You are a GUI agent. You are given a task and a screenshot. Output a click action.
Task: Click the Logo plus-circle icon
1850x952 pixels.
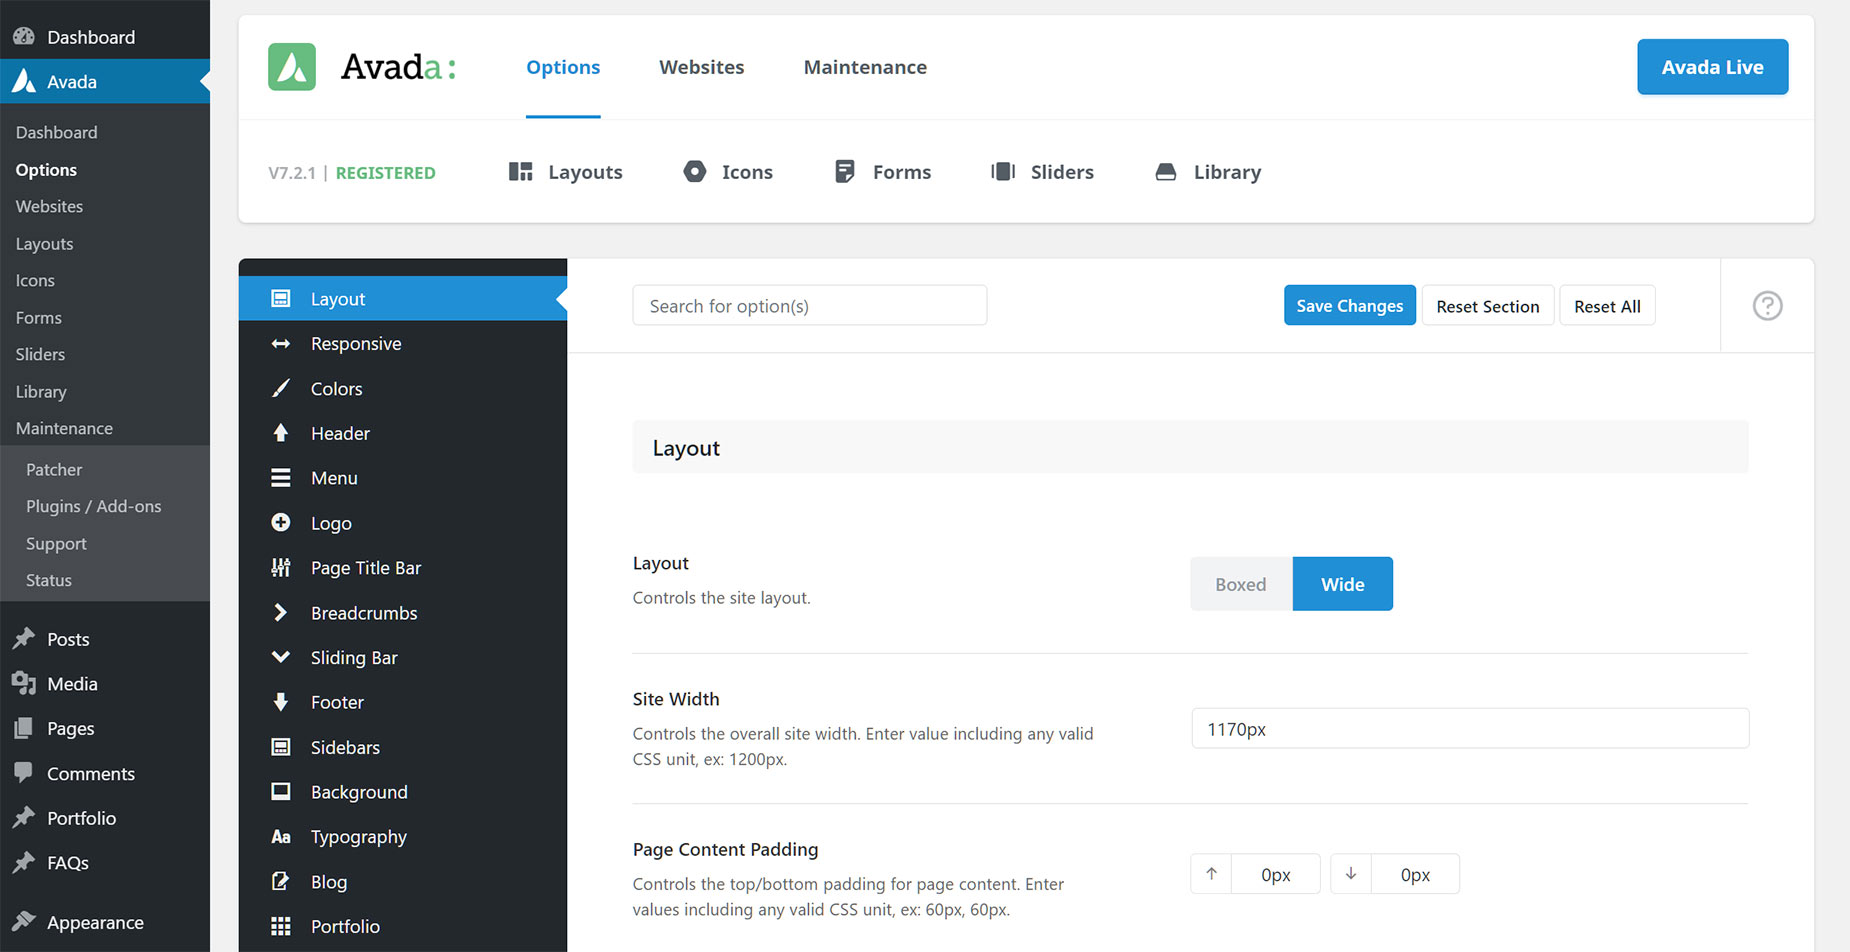(281, 522)
